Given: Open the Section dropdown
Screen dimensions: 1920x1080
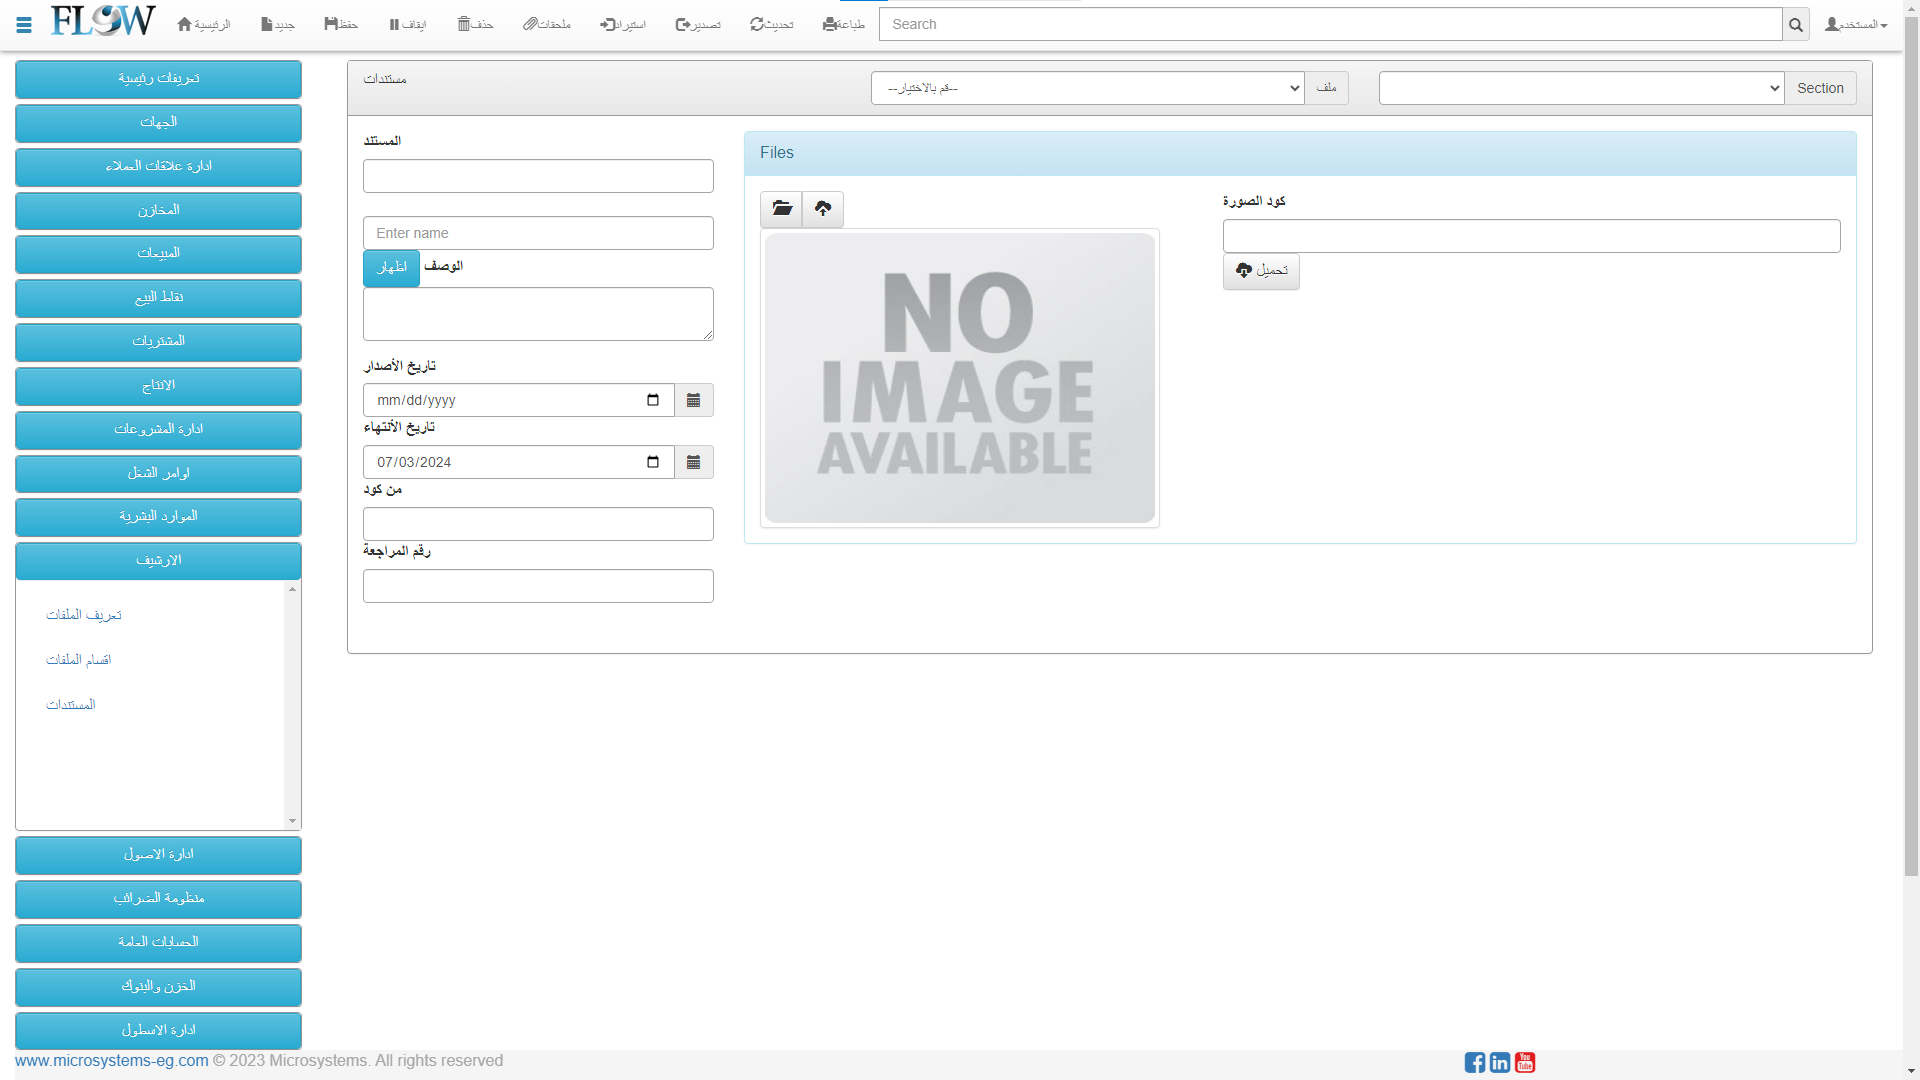Looking at the screenshot, I should [1580, 88].
